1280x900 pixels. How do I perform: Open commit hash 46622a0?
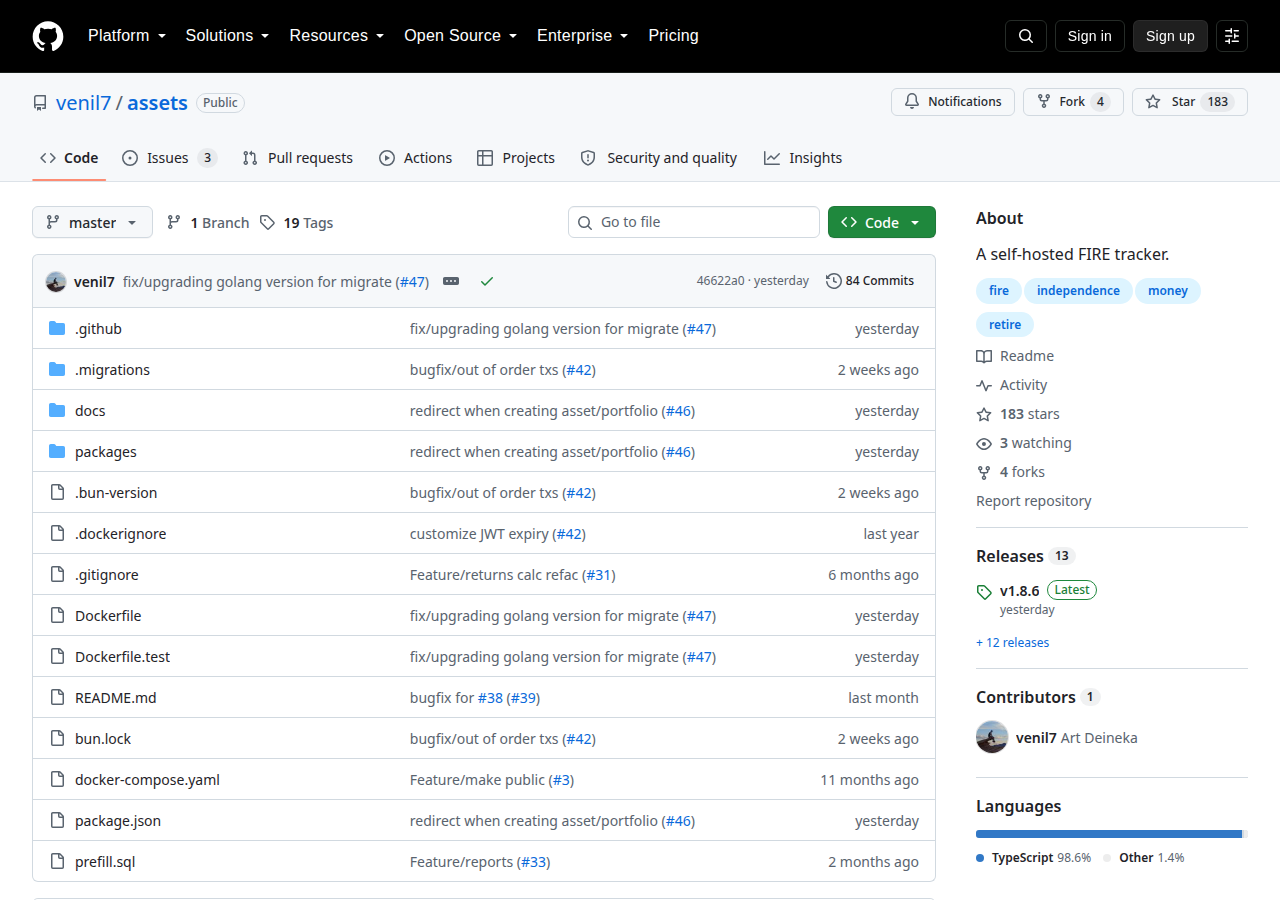tap(720, 281)
